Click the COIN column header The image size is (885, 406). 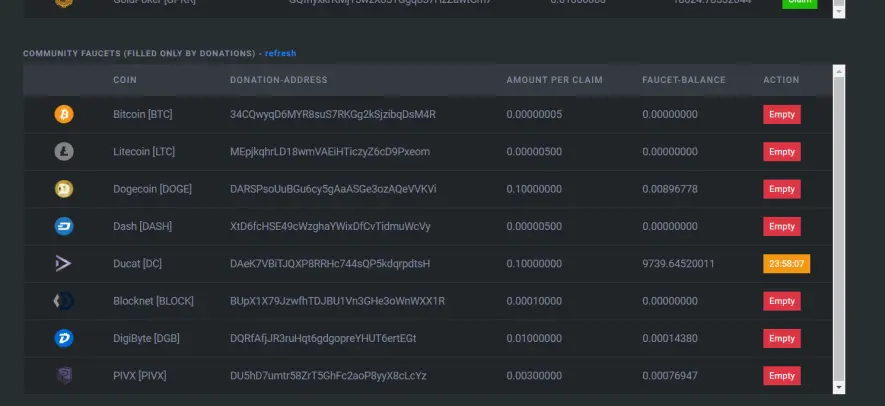pyautogui.click(x=125, y=80)
